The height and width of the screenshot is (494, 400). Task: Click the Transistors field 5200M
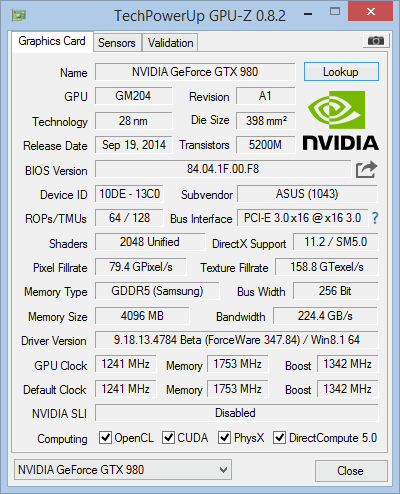pos(266,145)
